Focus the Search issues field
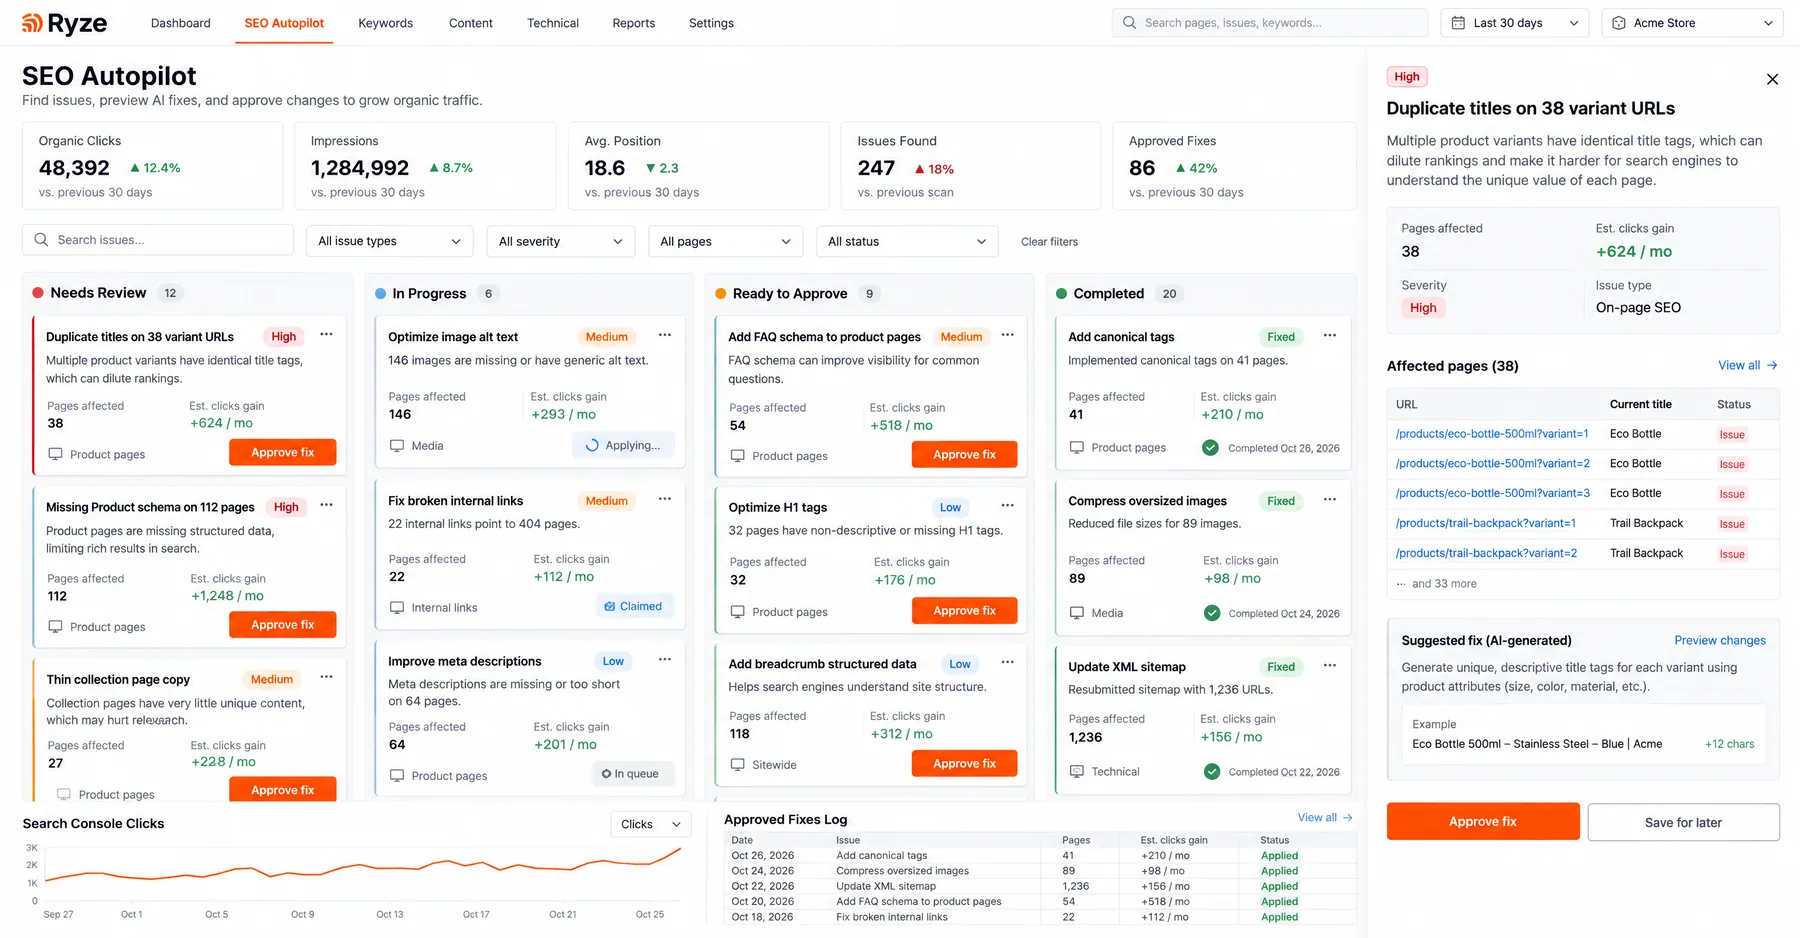The height and width of the screenshot is (938, 1800). coord(158,240)
